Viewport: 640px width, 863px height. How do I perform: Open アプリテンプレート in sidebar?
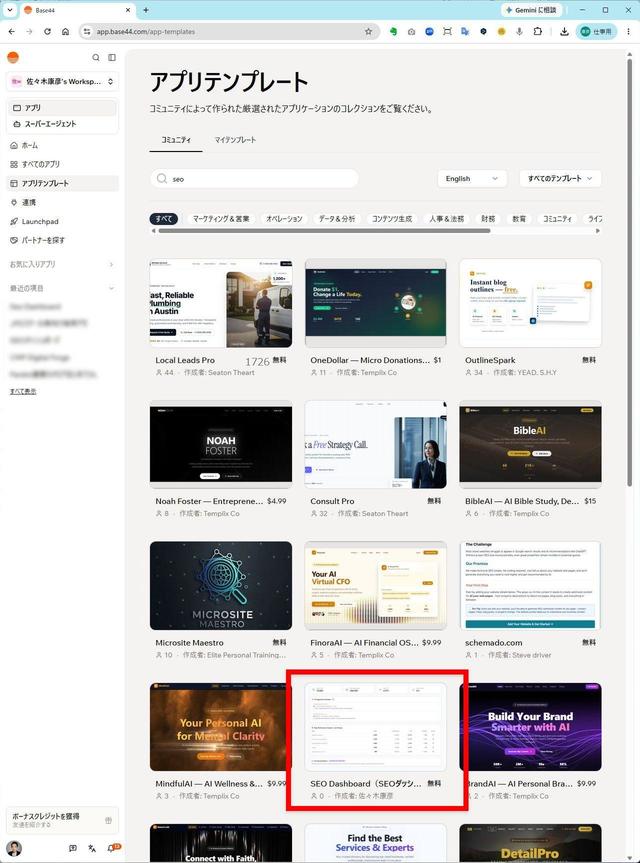coord(62,183)
